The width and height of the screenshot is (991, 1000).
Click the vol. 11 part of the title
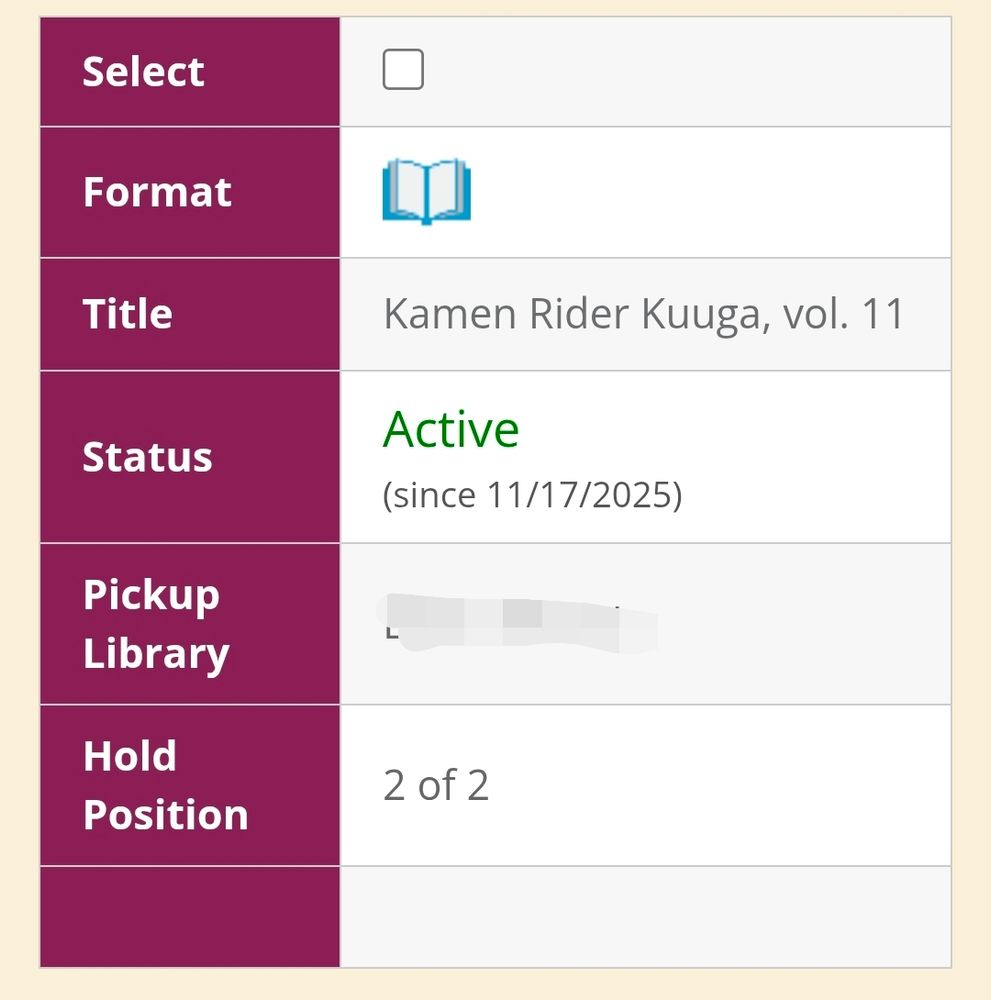point(844,314)
